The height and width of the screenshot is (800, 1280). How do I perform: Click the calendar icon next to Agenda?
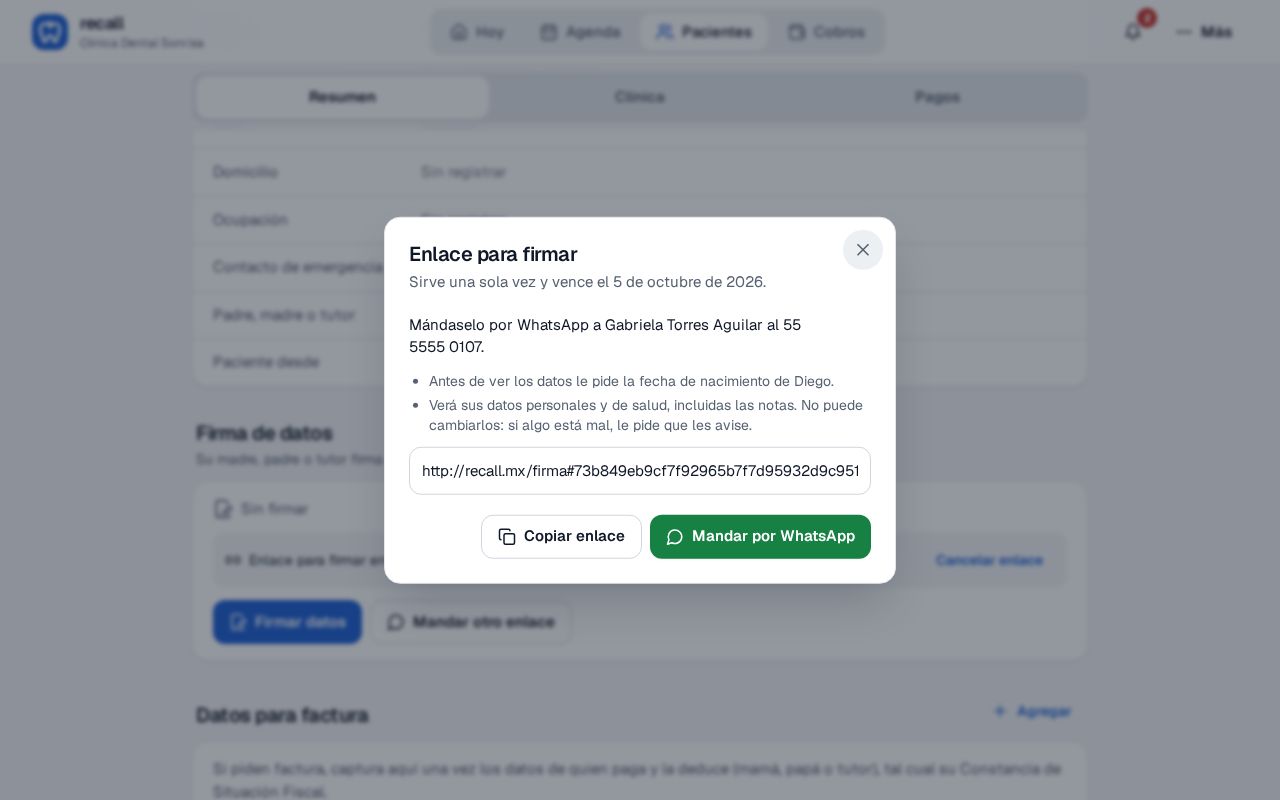coord(549,32)
